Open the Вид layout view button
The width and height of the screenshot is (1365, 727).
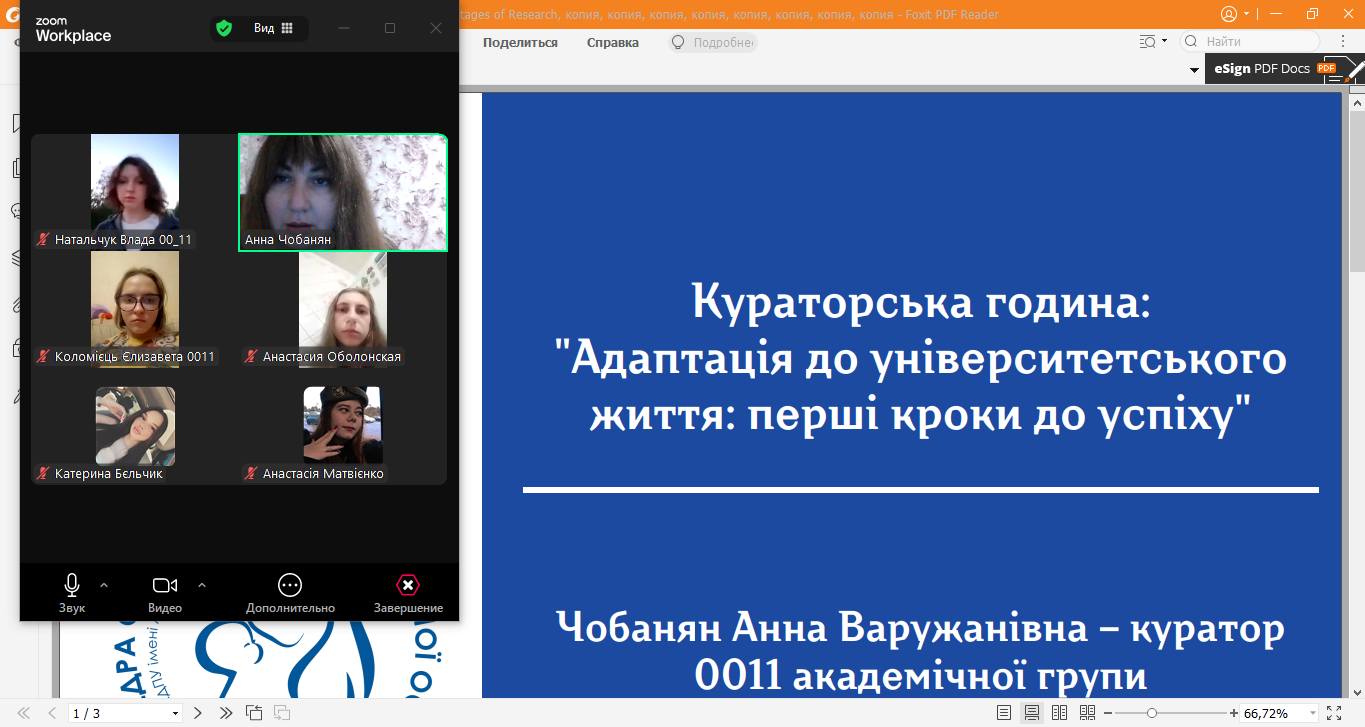(x=273, y=28)
